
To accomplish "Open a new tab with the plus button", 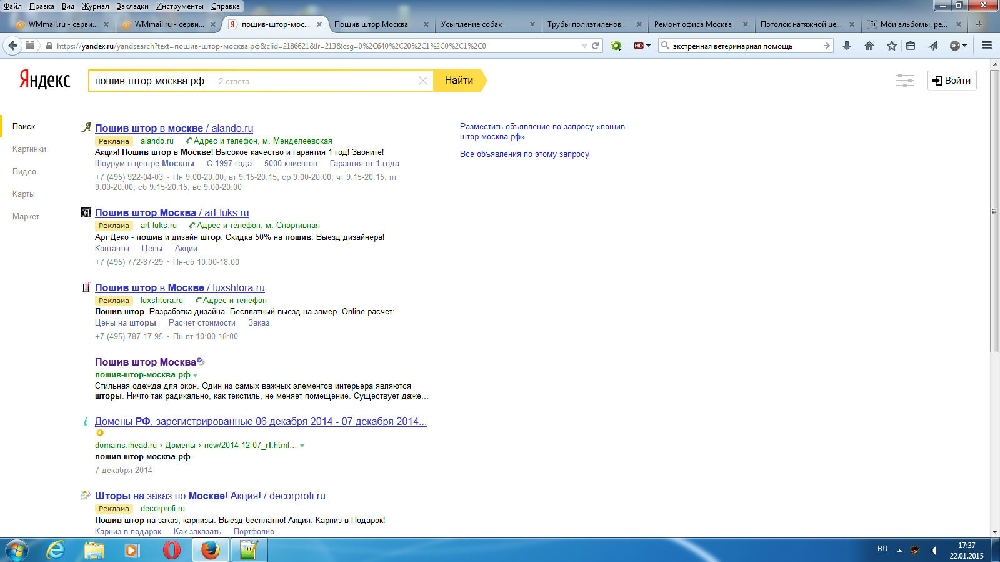I will [979, 24].
